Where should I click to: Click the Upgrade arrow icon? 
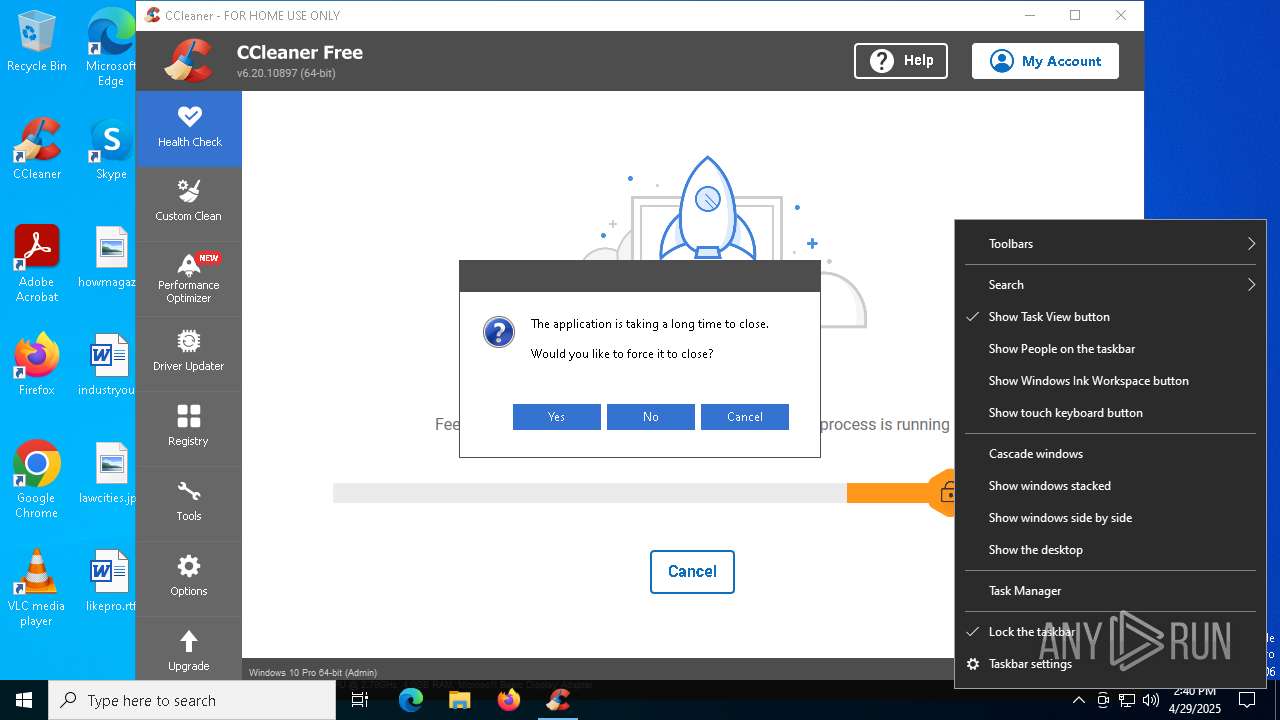coord(189,641)
